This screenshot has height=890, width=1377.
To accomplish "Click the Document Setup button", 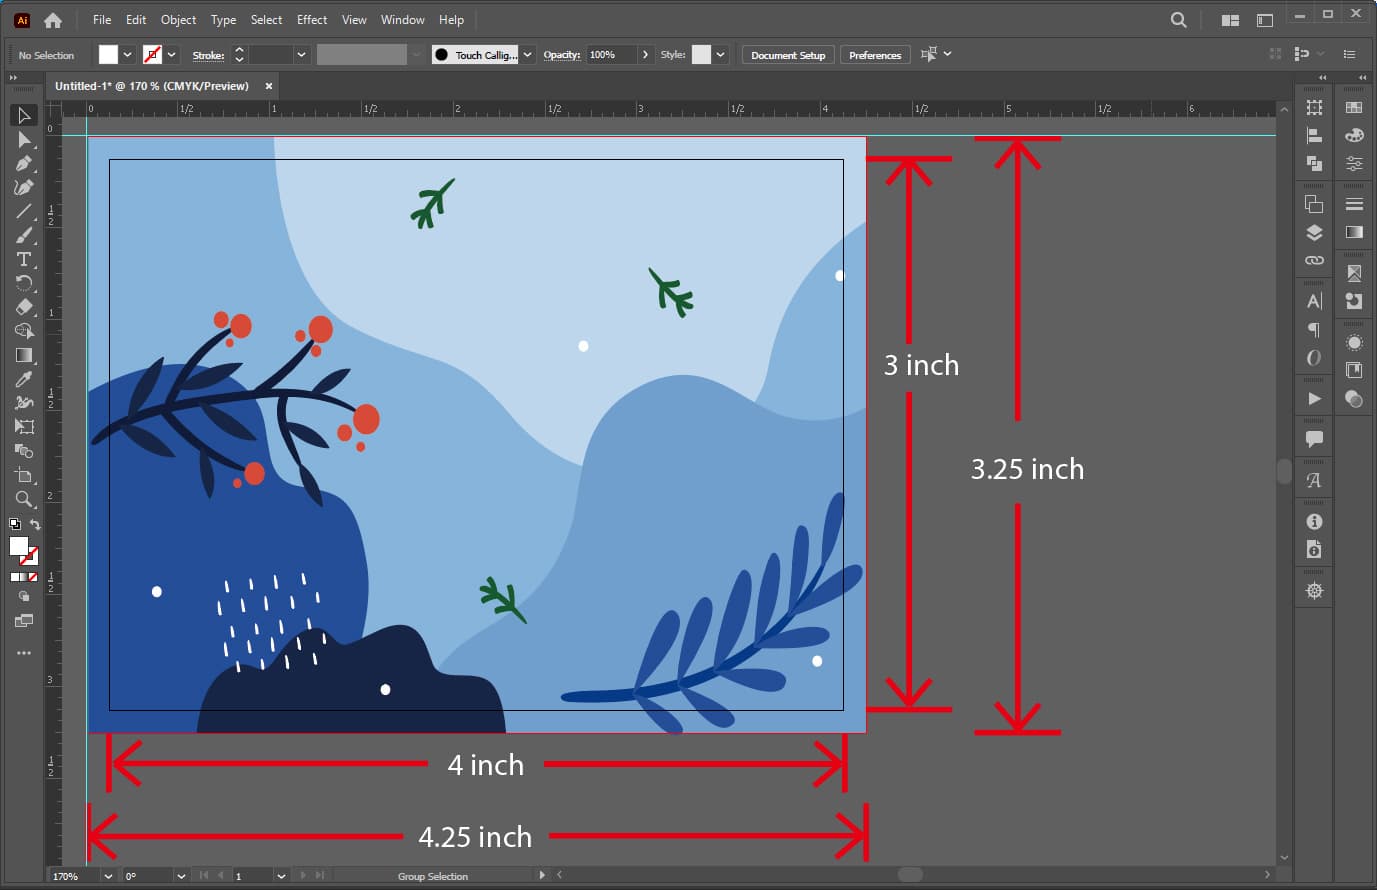I will pos(788,55).
